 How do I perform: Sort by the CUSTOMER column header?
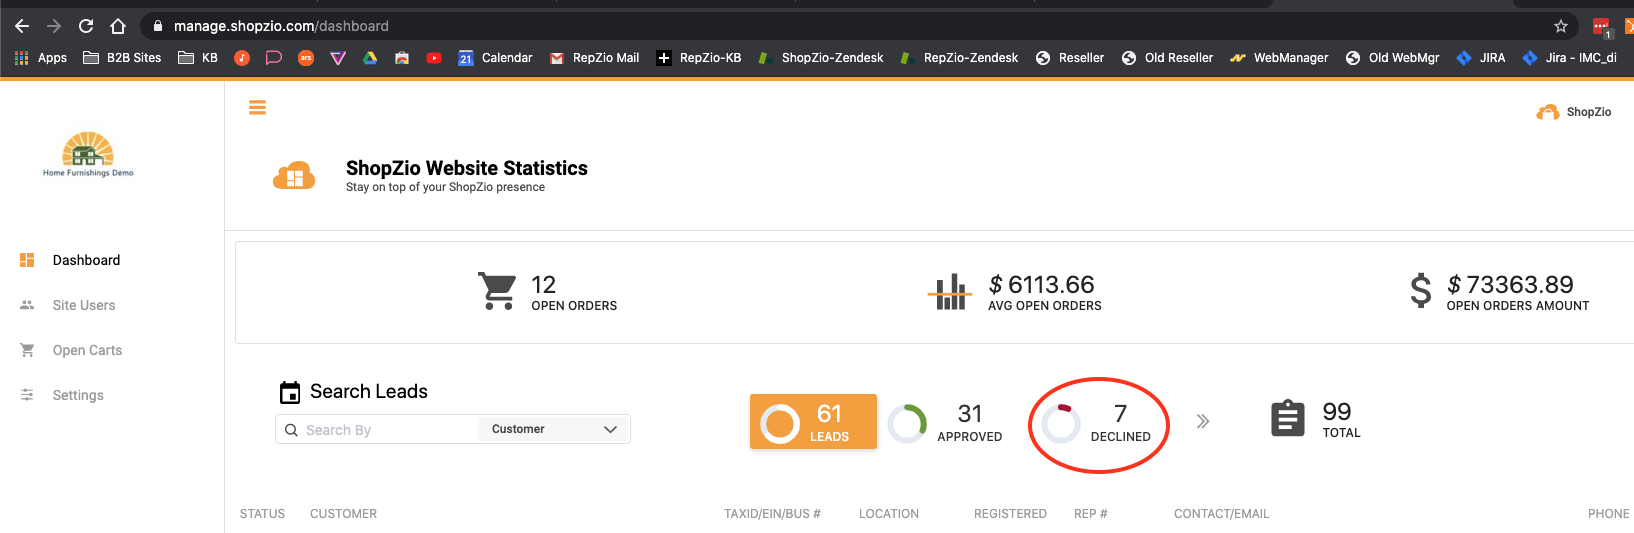coord(343,514)
